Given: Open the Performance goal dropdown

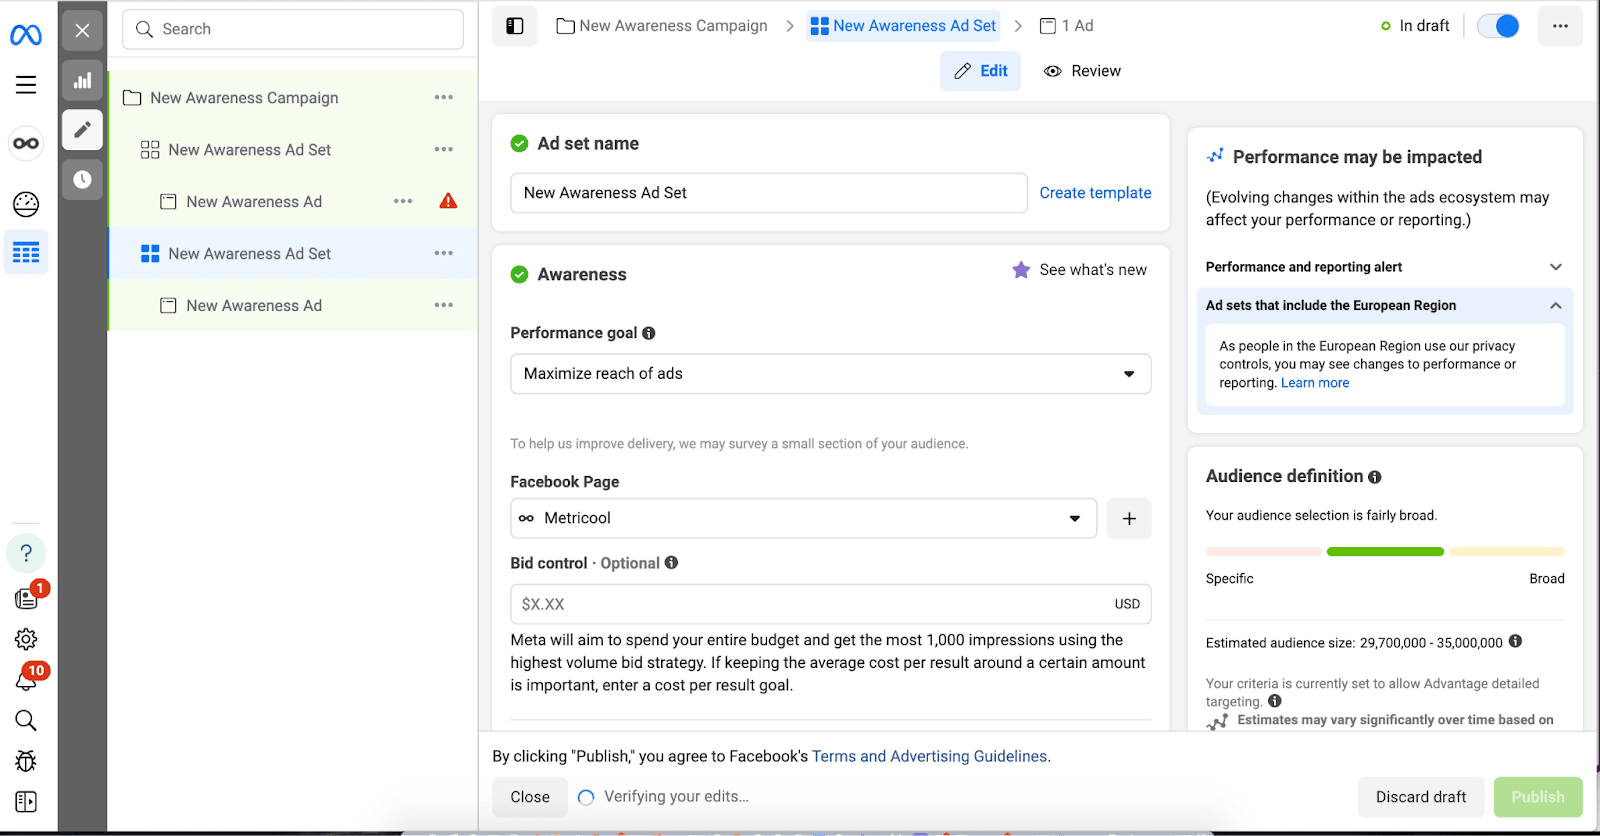Looking at the screenshot, I should pyautogui.click(x=830, y=374).
